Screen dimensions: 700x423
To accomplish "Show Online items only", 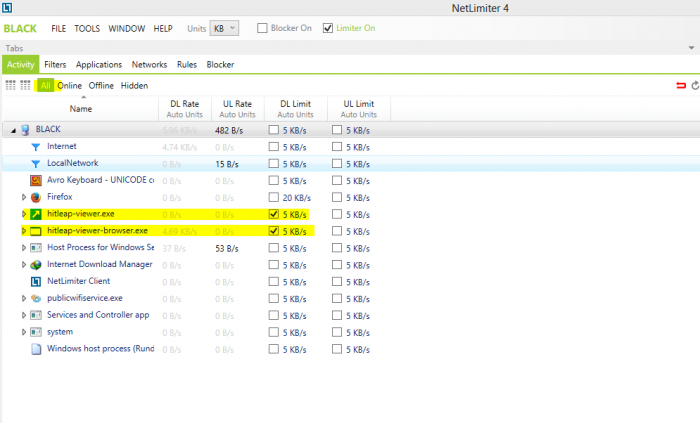I will point(69,85).
